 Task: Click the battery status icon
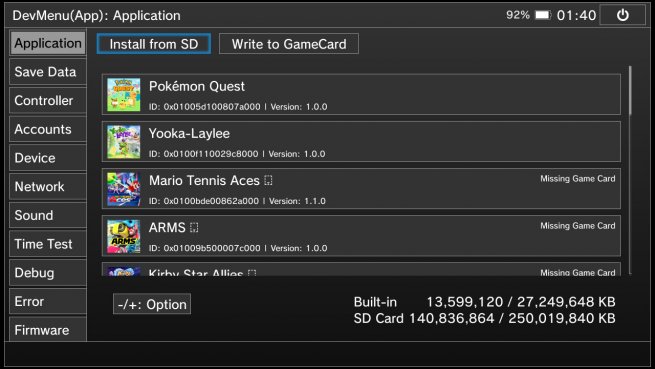point(543,15)
